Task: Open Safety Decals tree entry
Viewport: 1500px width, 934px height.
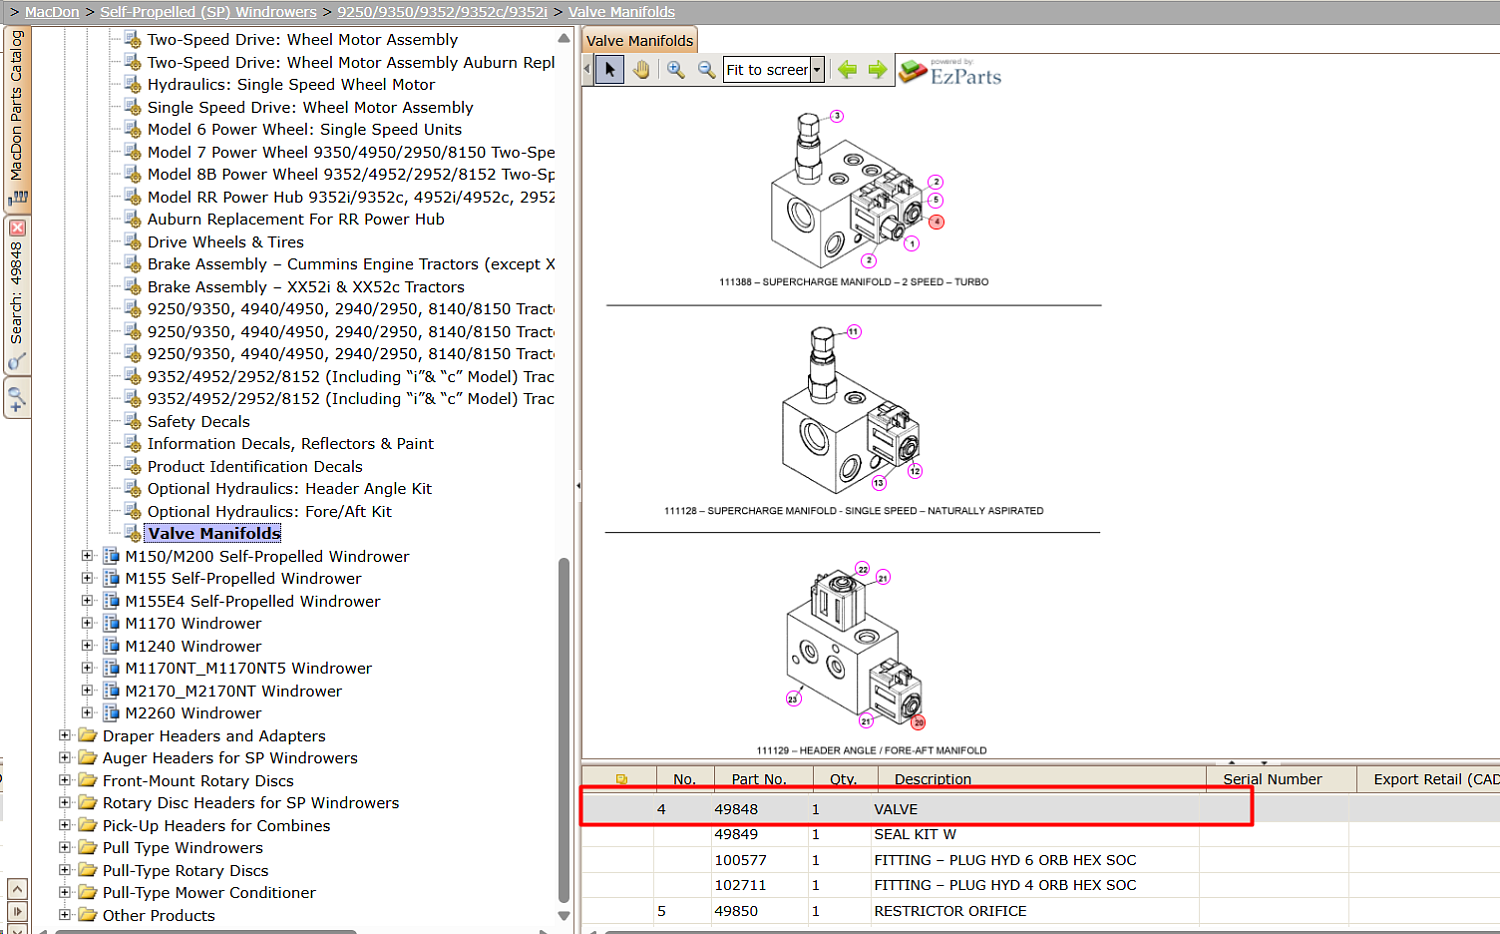Action: (x=198, y=421)
